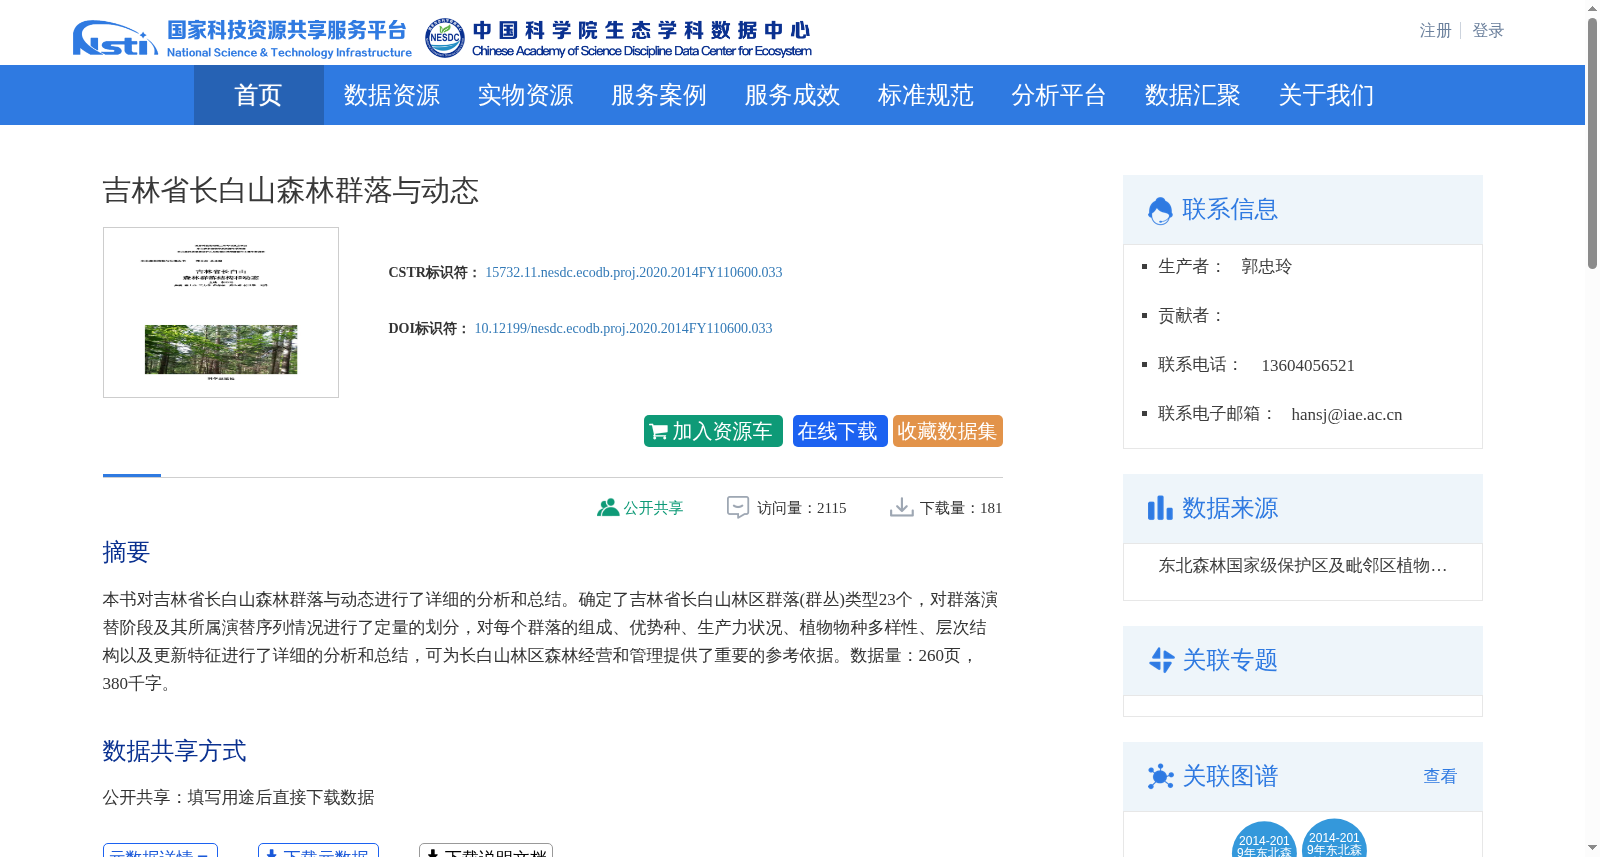Click the dataset title 吉林省长白山森林群落与动态
This screenshot has width=1600, height=857.
click(291, 191)
